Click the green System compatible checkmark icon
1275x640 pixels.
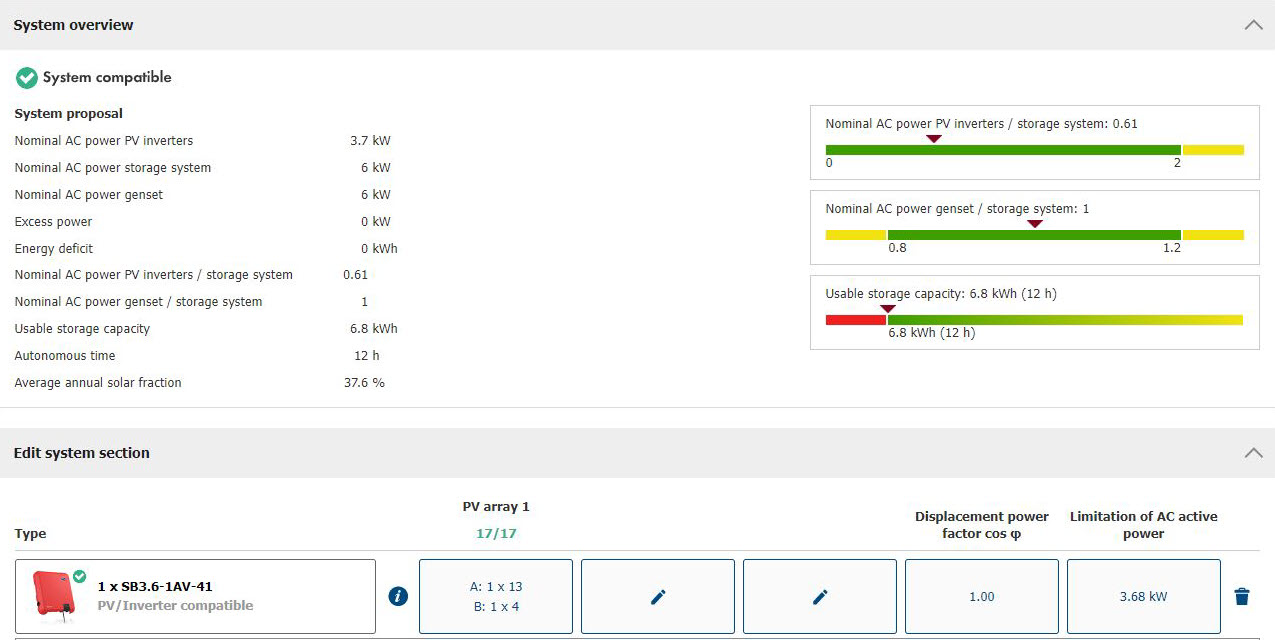(x=27, y=78)
